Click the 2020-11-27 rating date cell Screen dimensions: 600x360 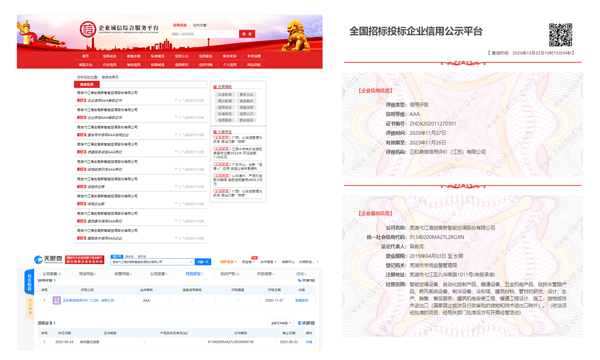tap(274, 300)
